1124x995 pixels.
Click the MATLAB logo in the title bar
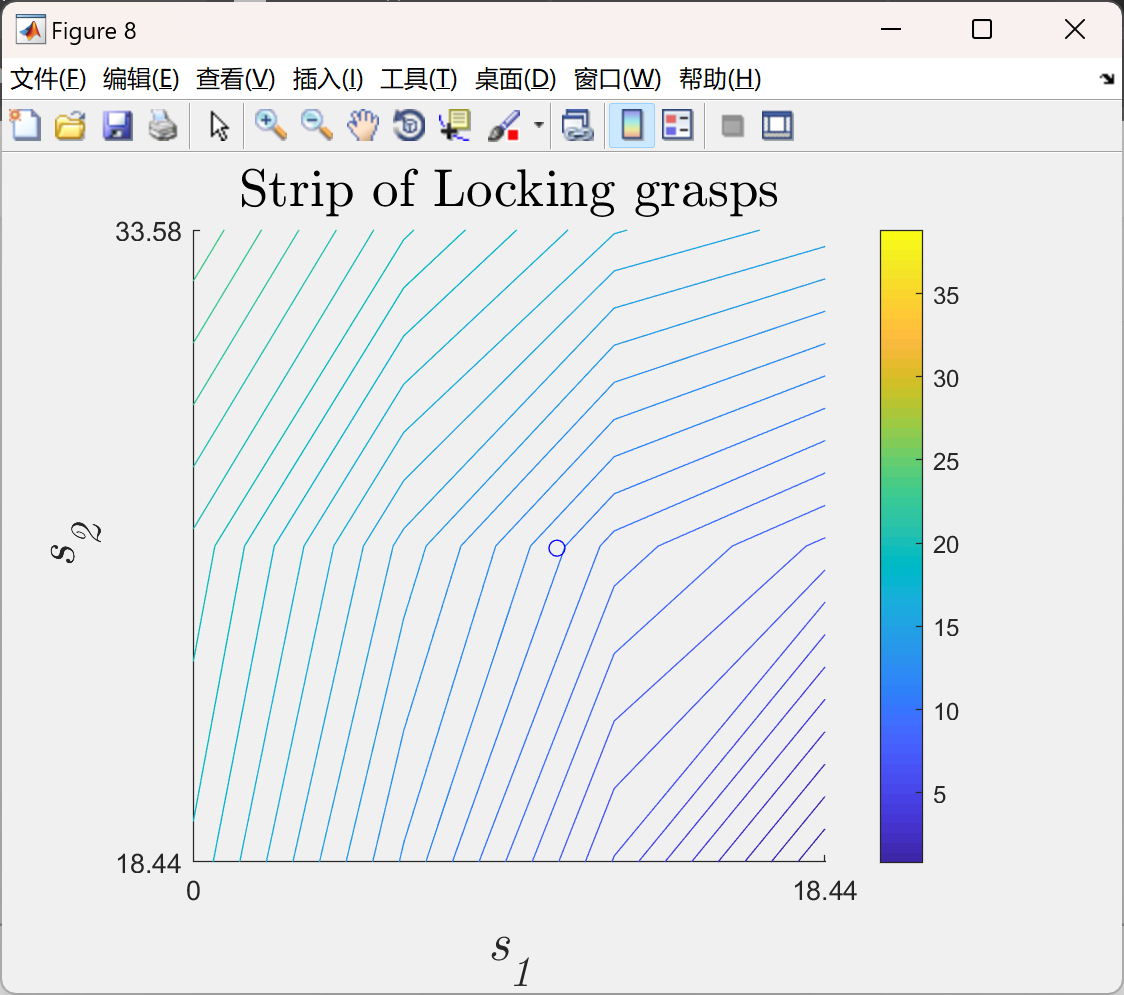[31, 29]
